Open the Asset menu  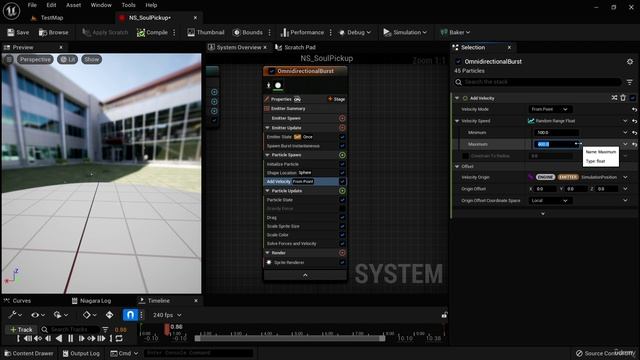73,5
